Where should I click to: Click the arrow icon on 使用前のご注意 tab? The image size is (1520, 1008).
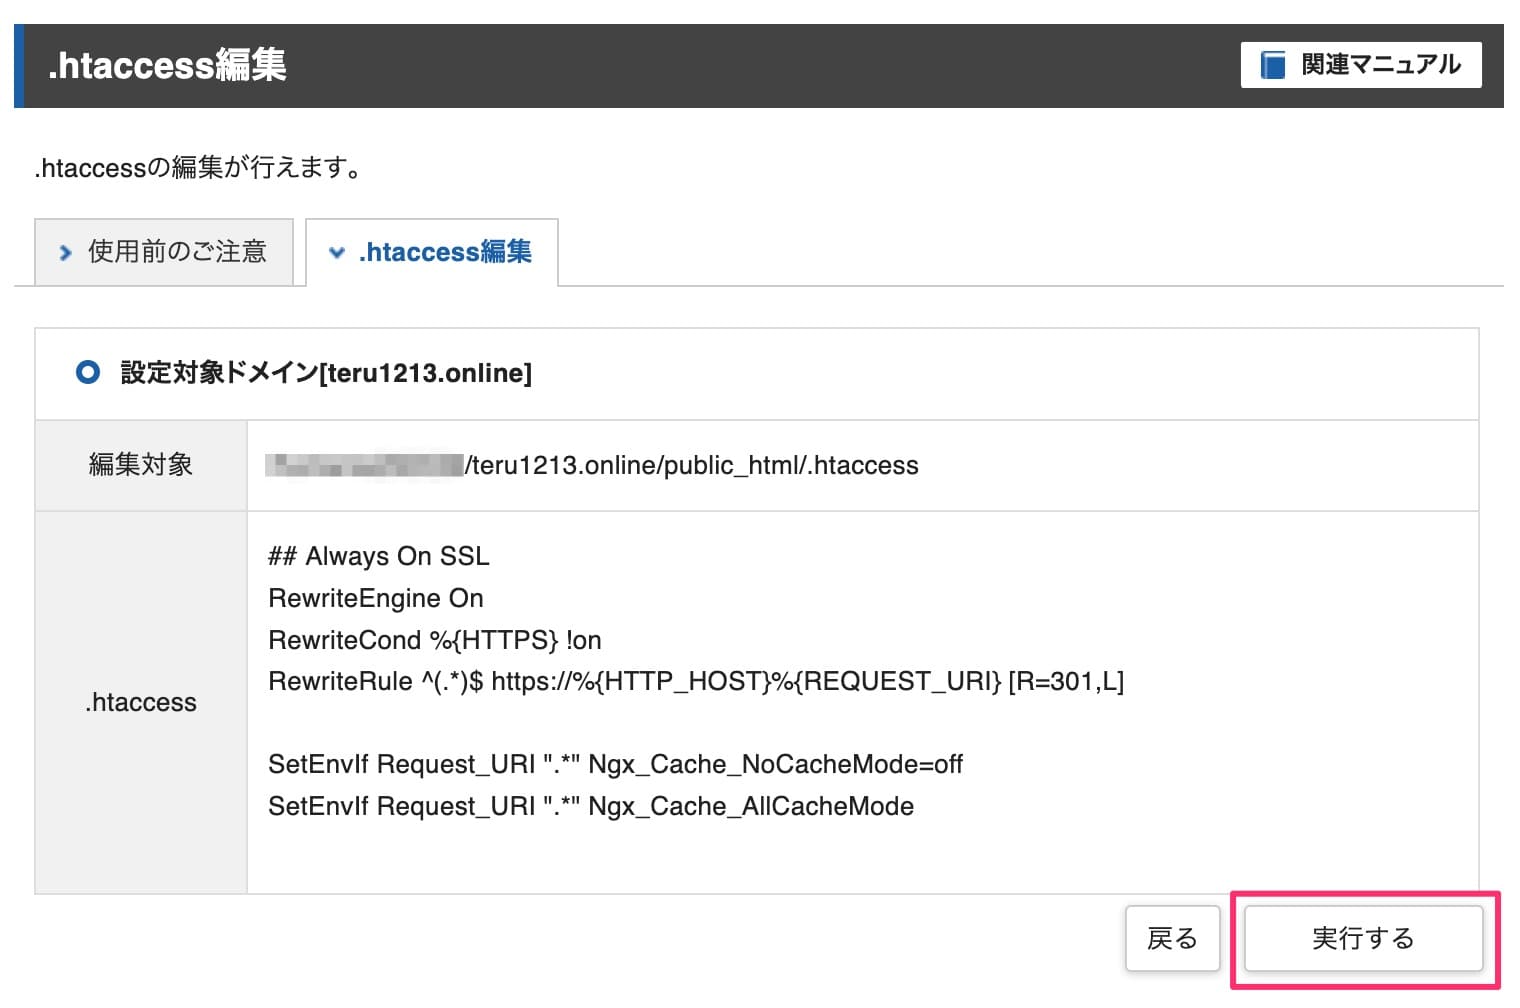pos(64,253)
